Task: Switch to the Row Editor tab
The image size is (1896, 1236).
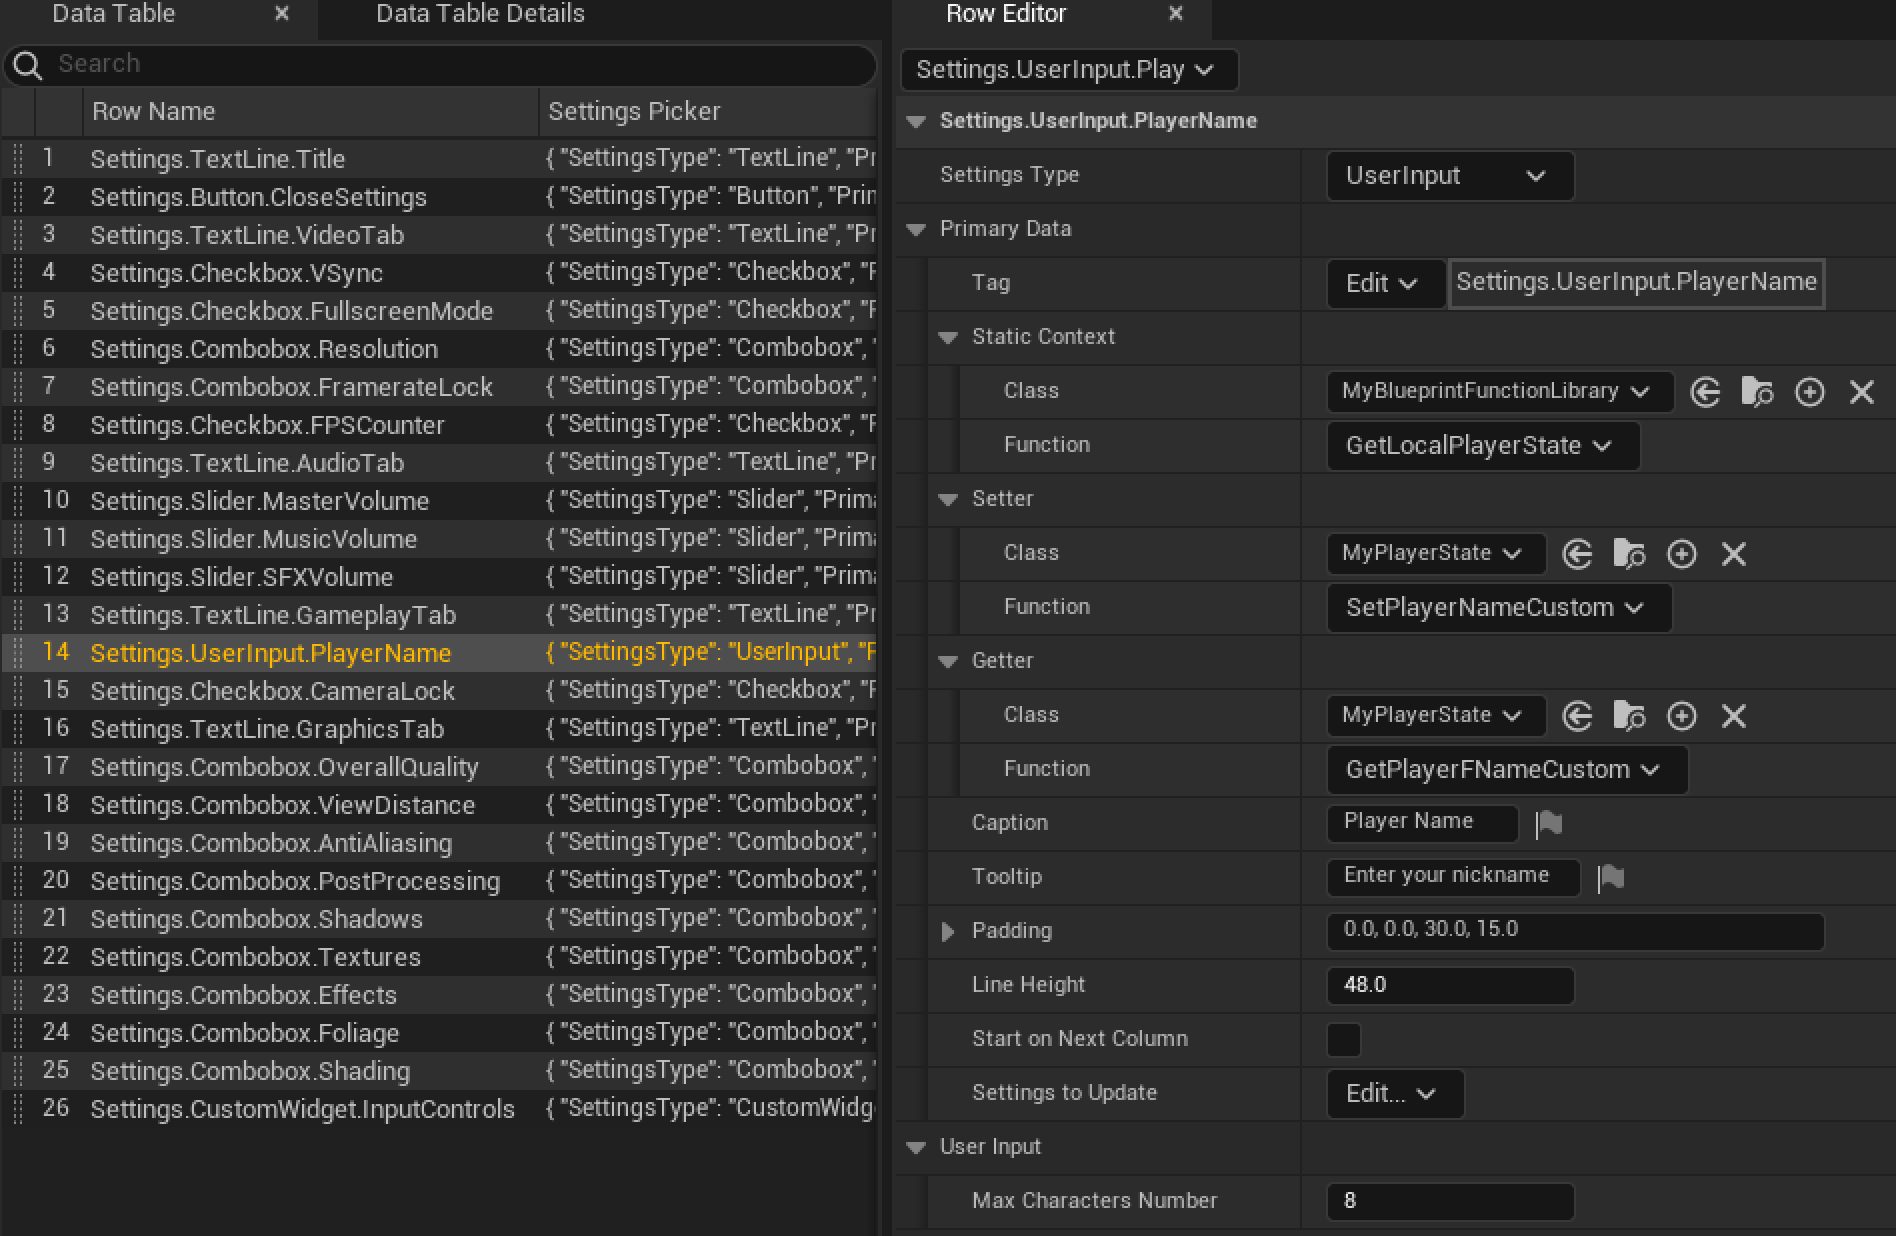Action: (1005, 14)
